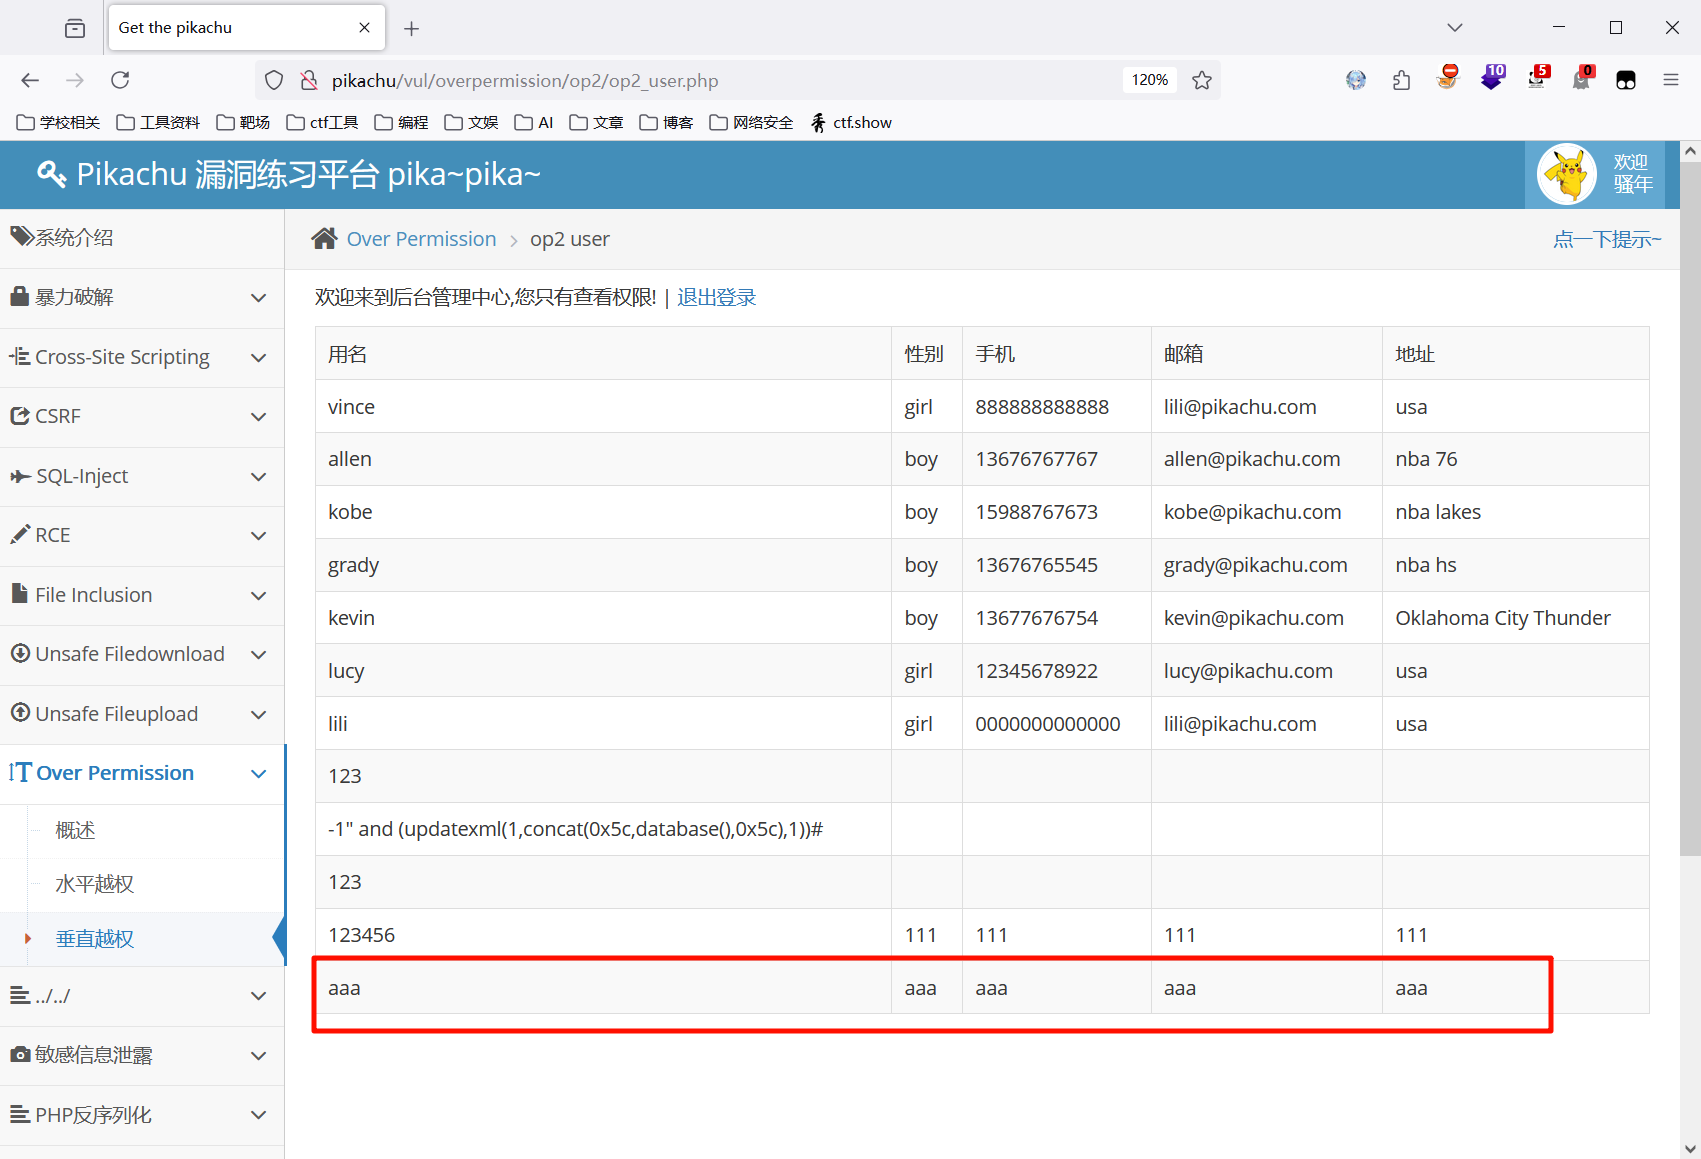Expand the 敏感信息泄露 sidebar menu
The height and width of the screenshot is (1159, 1701).
142,1055
